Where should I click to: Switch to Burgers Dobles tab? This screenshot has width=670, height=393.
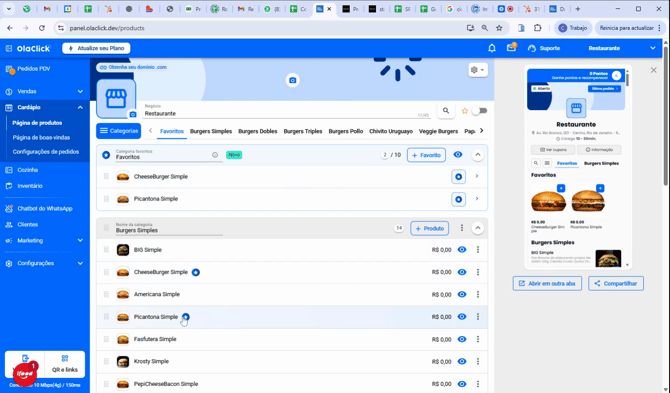pyautogui.click(x=258, y=131)
